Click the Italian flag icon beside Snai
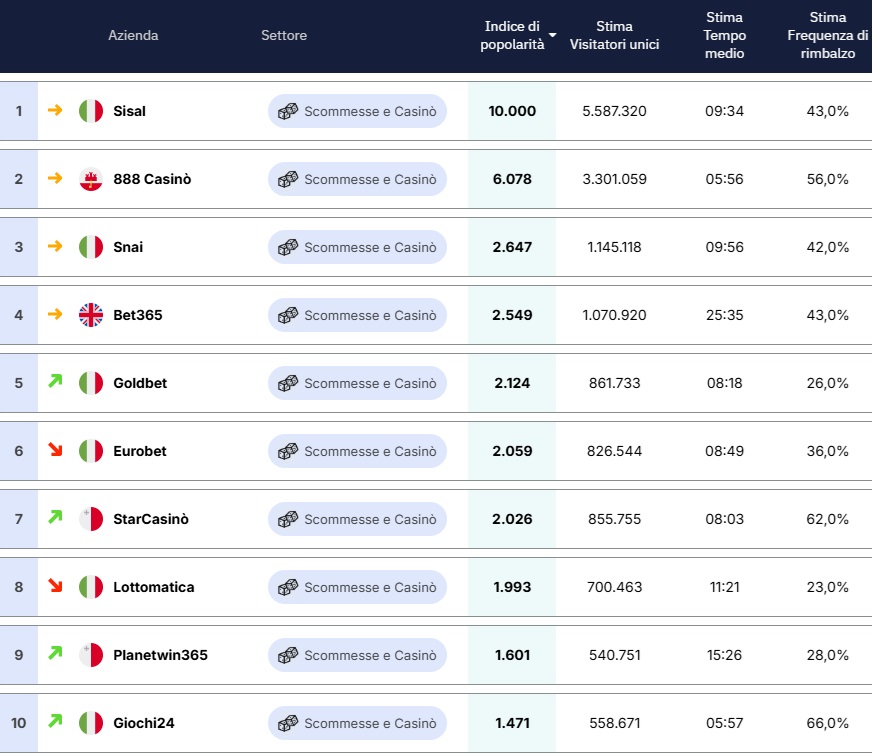The width and height of the screenshot is (872, 753). 91,247
